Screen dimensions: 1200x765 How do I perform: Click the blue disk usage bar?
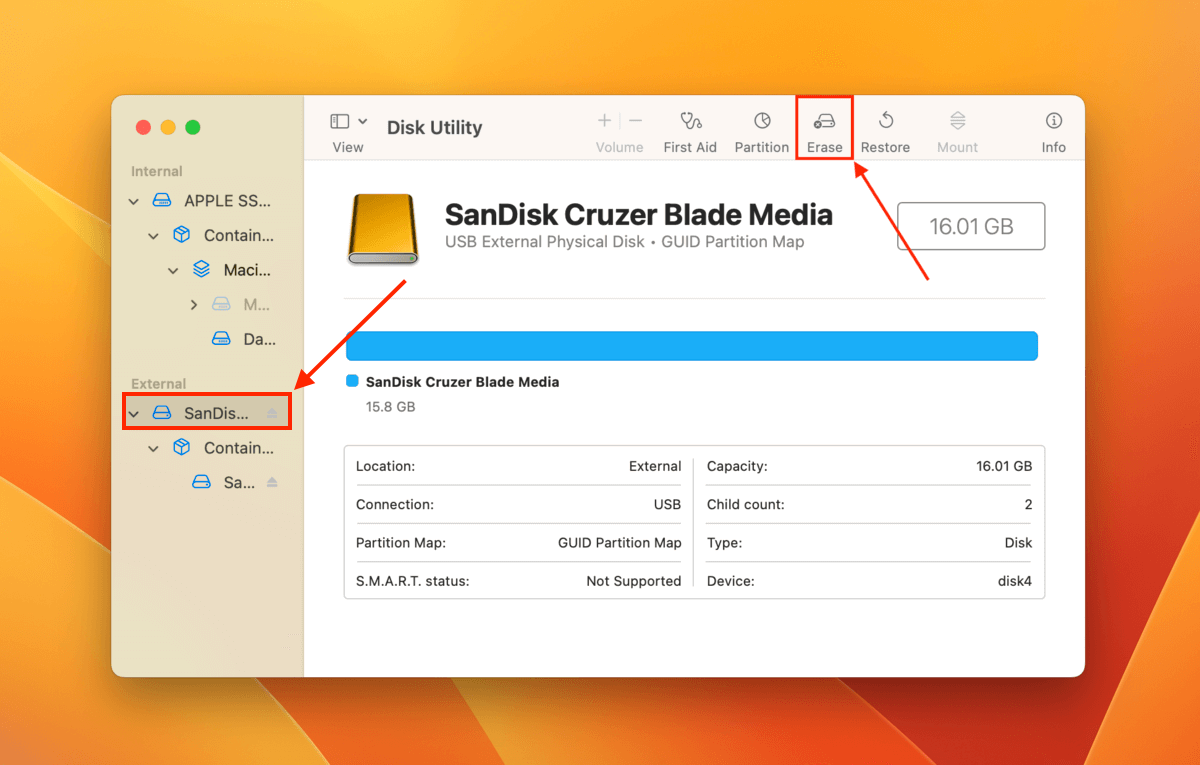(692, 346)
